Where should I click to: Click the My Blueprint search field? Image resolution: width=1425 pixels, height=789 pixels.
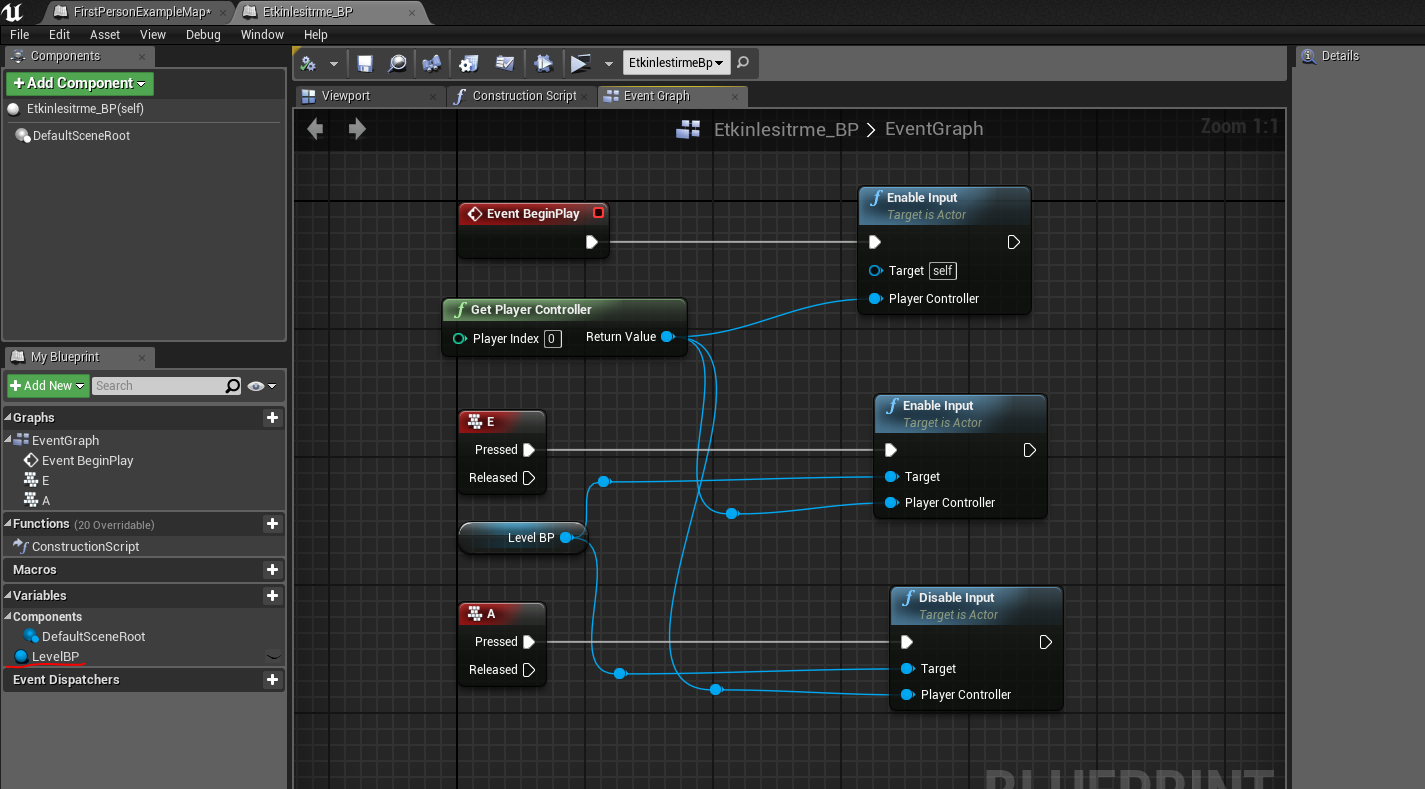click(167, 385)
